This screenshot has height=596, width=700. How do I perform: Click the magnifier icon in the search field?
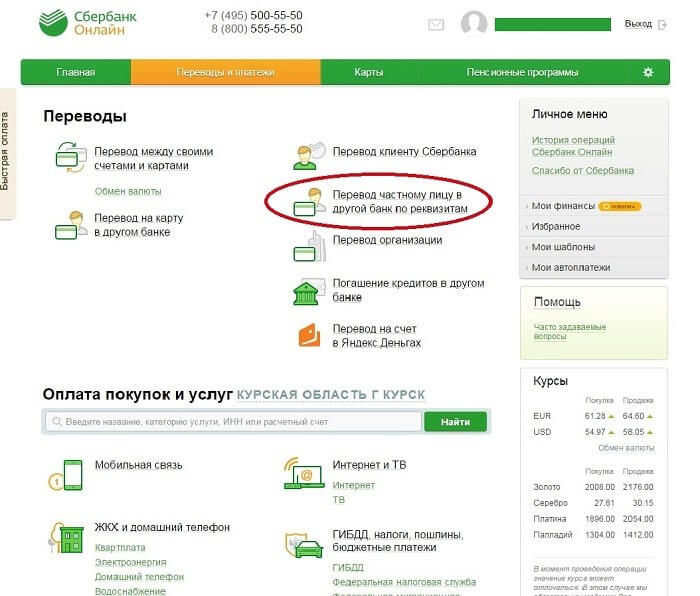[57, 421]
